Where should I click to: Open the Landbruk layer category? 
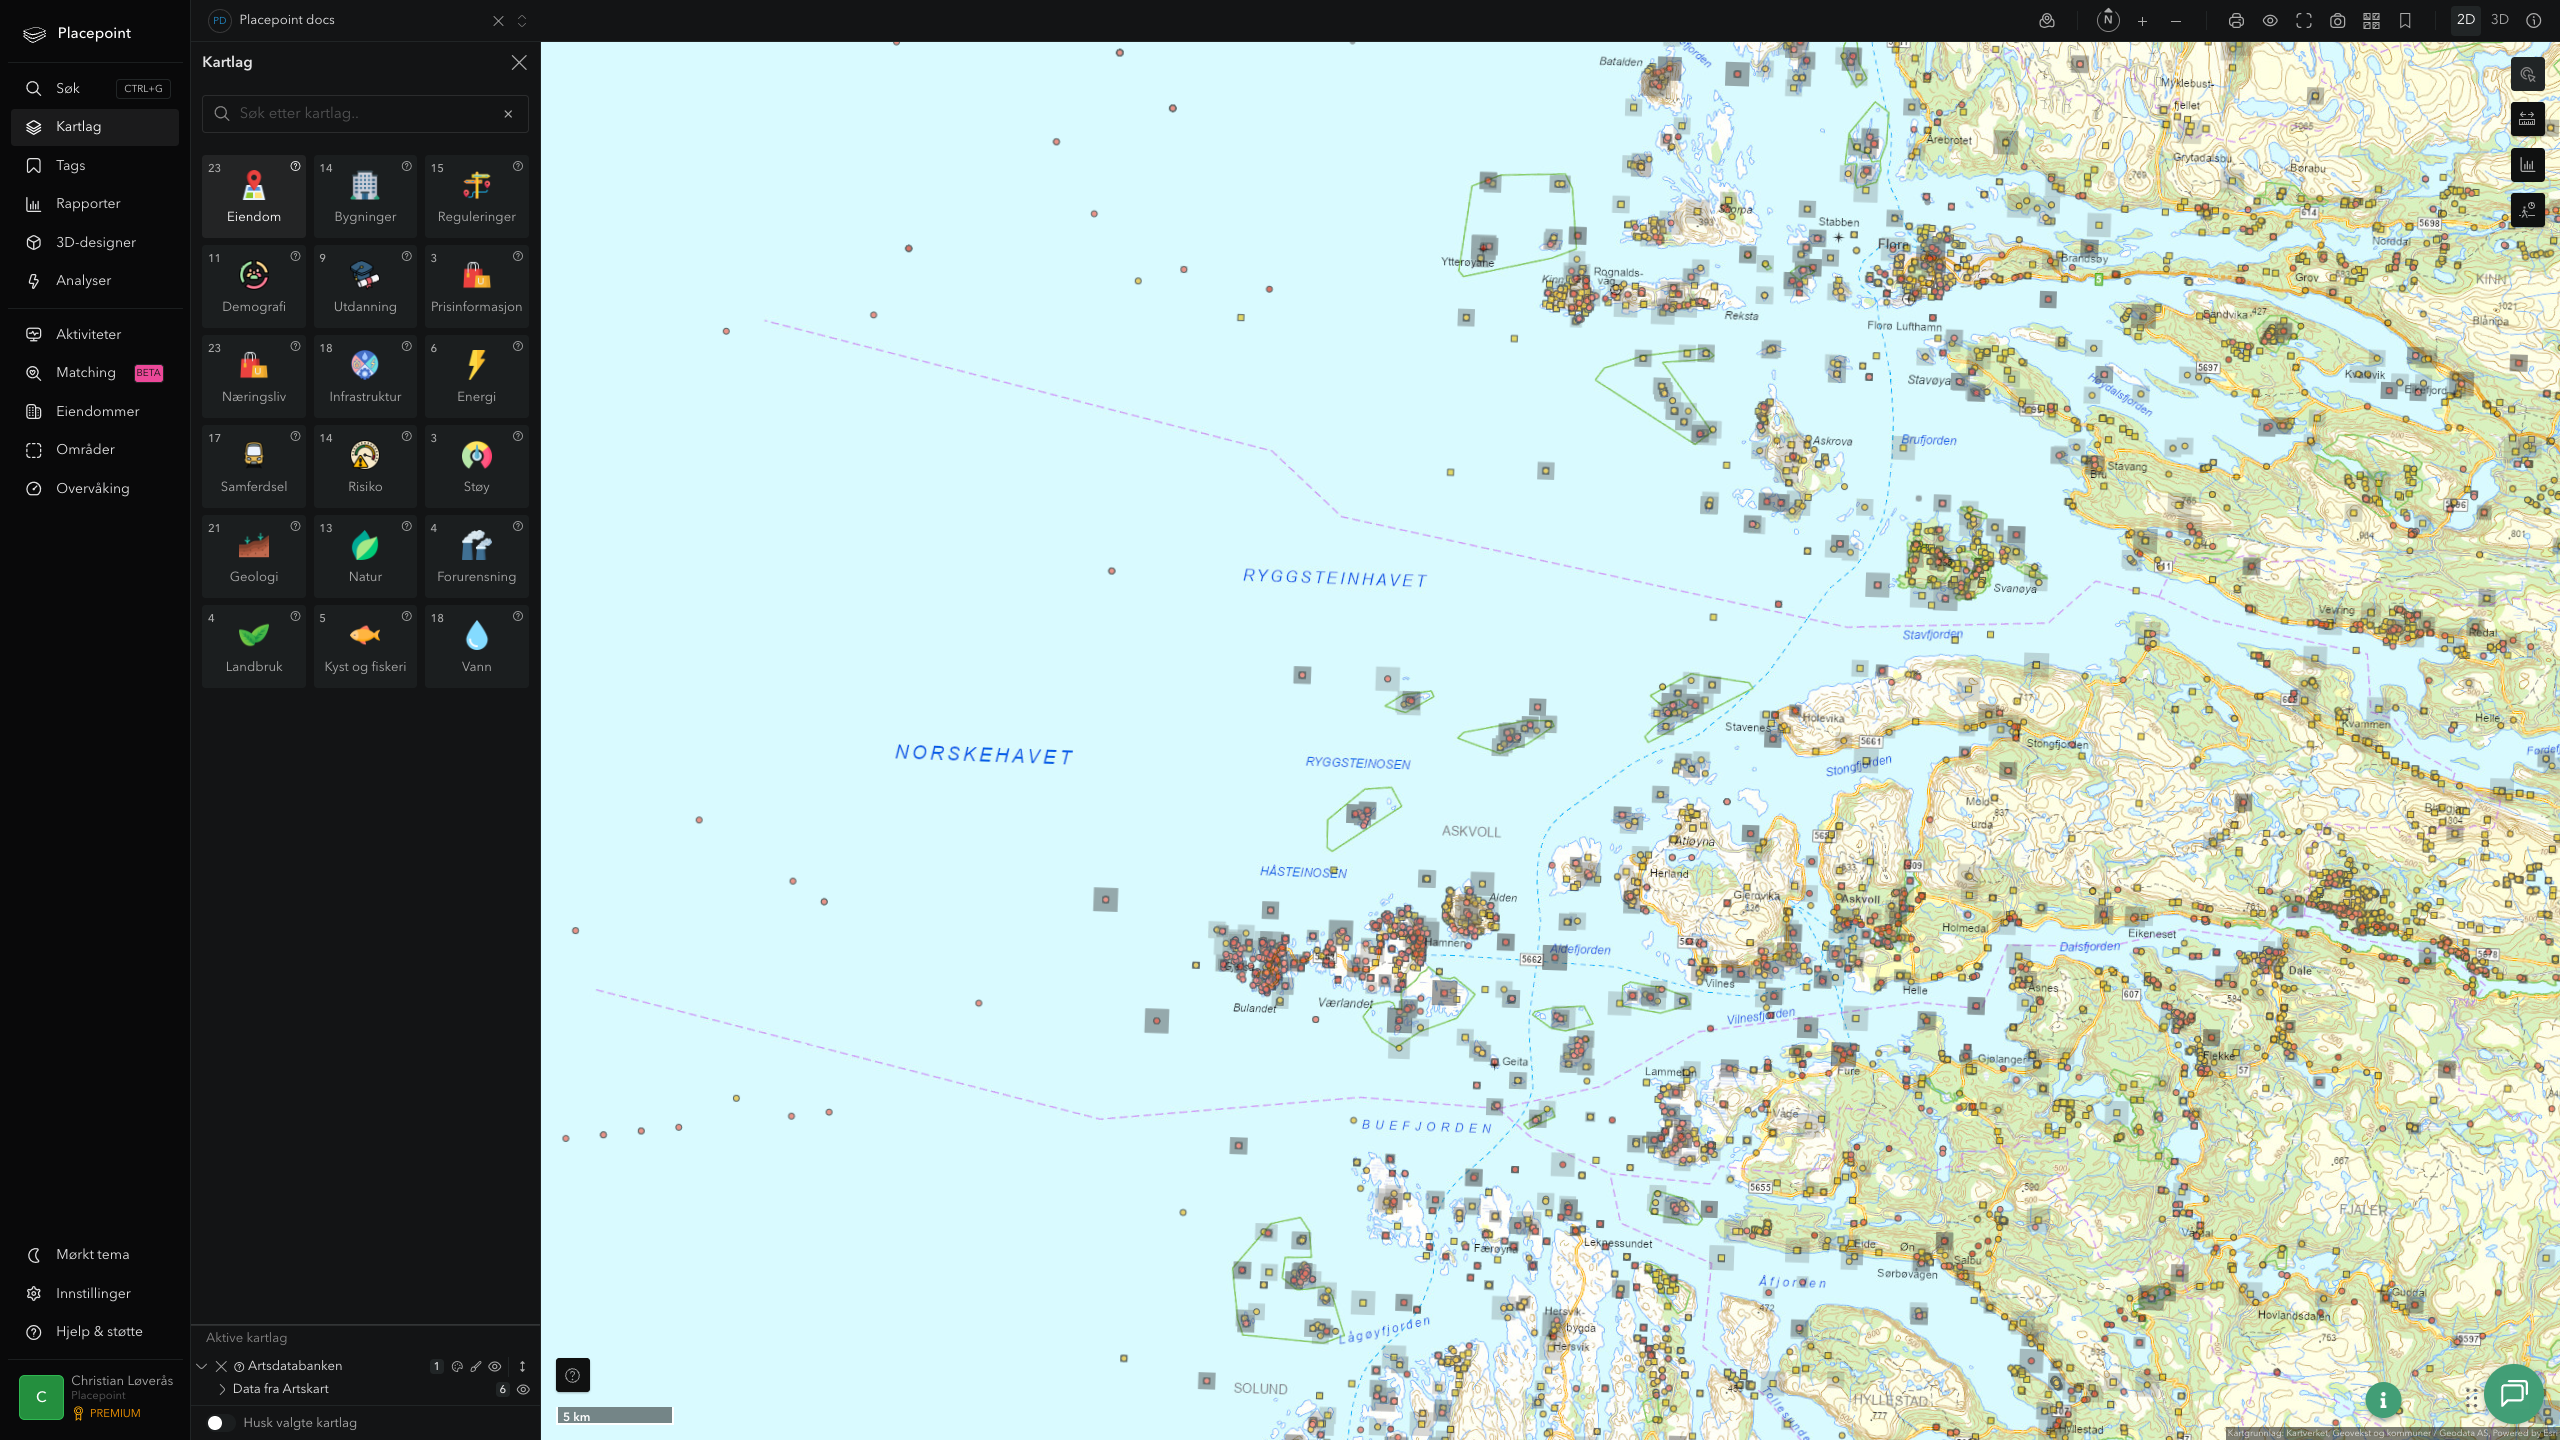pyautogui.click(x=253, y=646)
